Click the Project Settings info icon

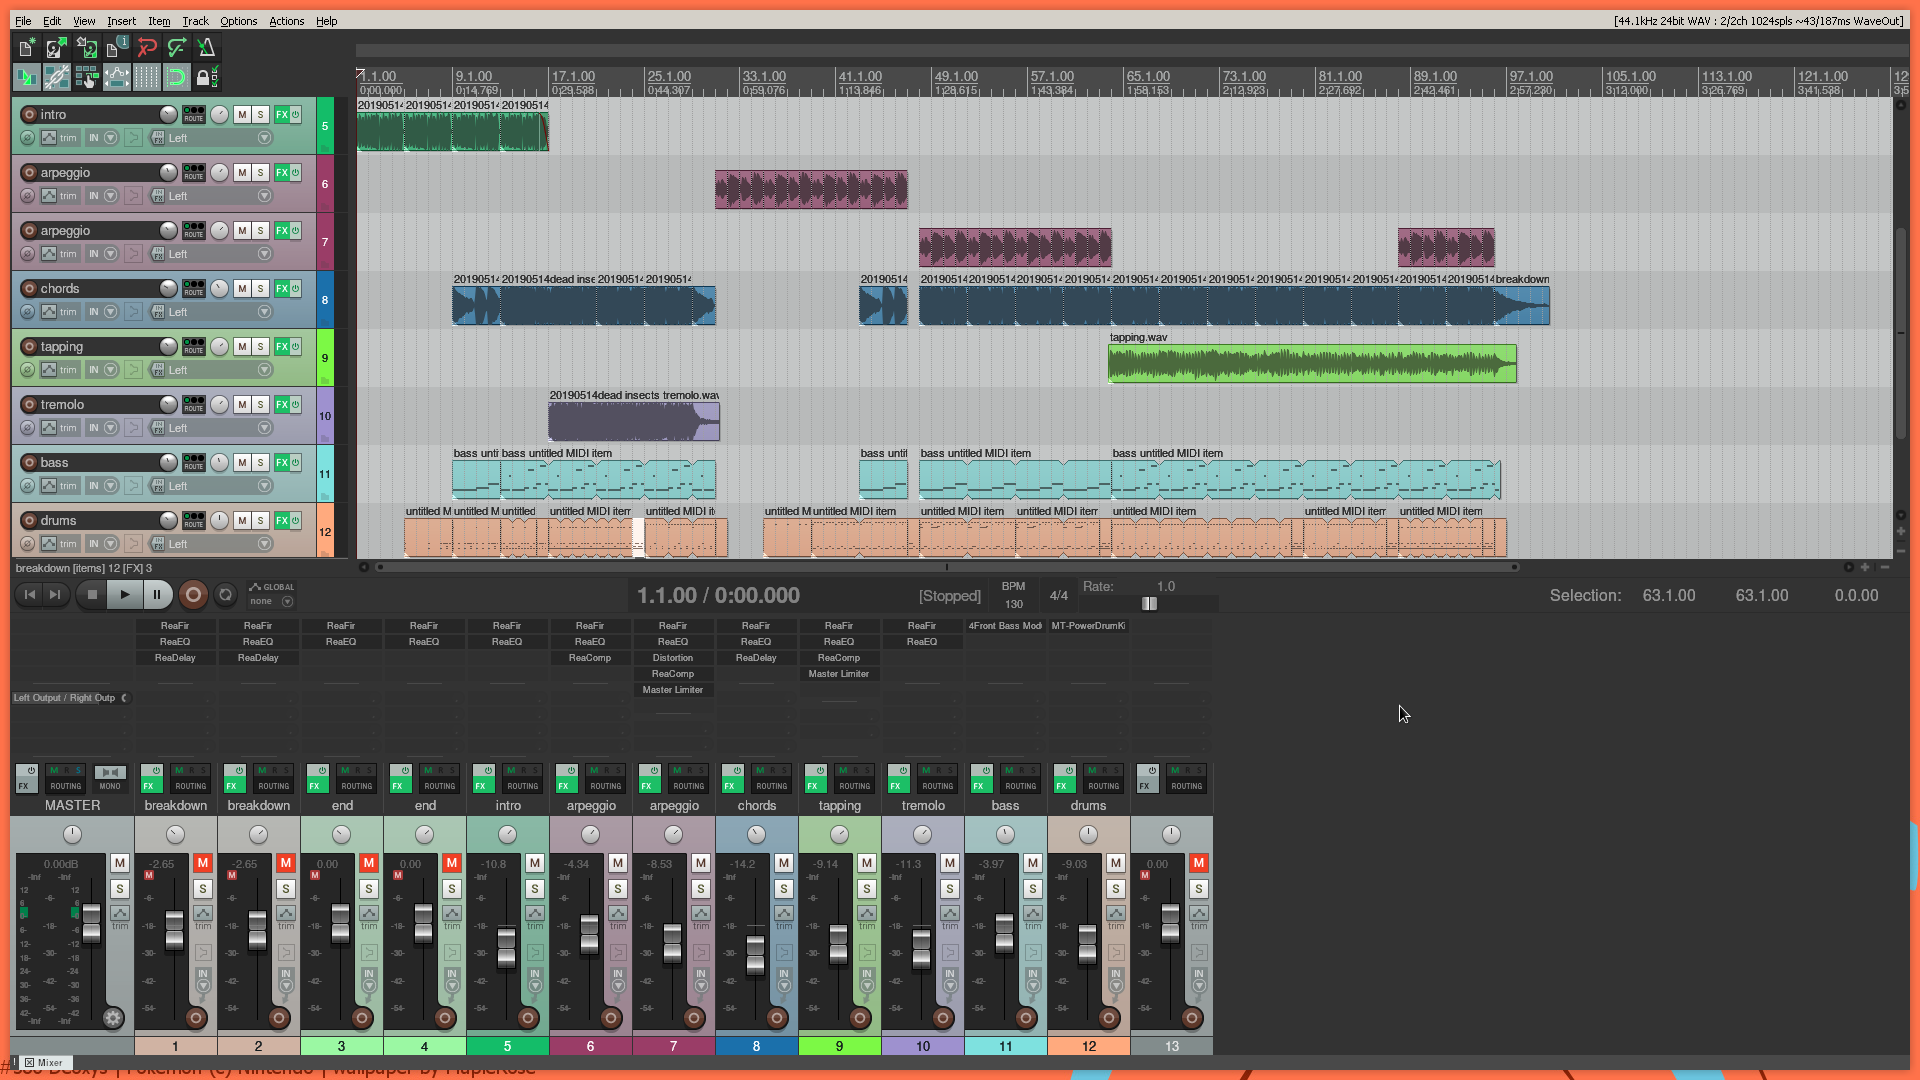coord(117,47)
